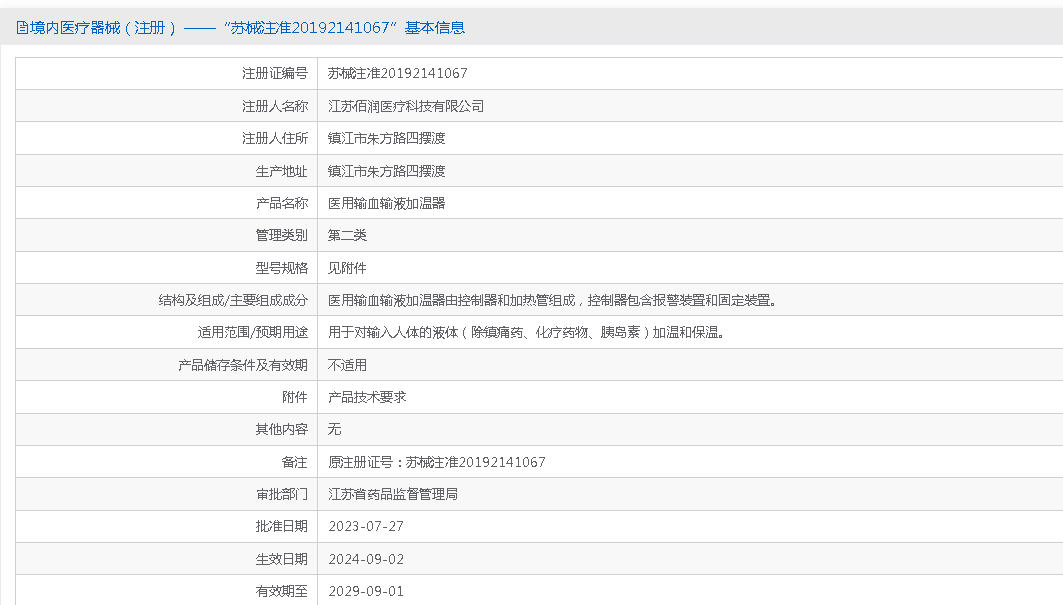Click the production address value under 生产地址

[x=386, y=171]
